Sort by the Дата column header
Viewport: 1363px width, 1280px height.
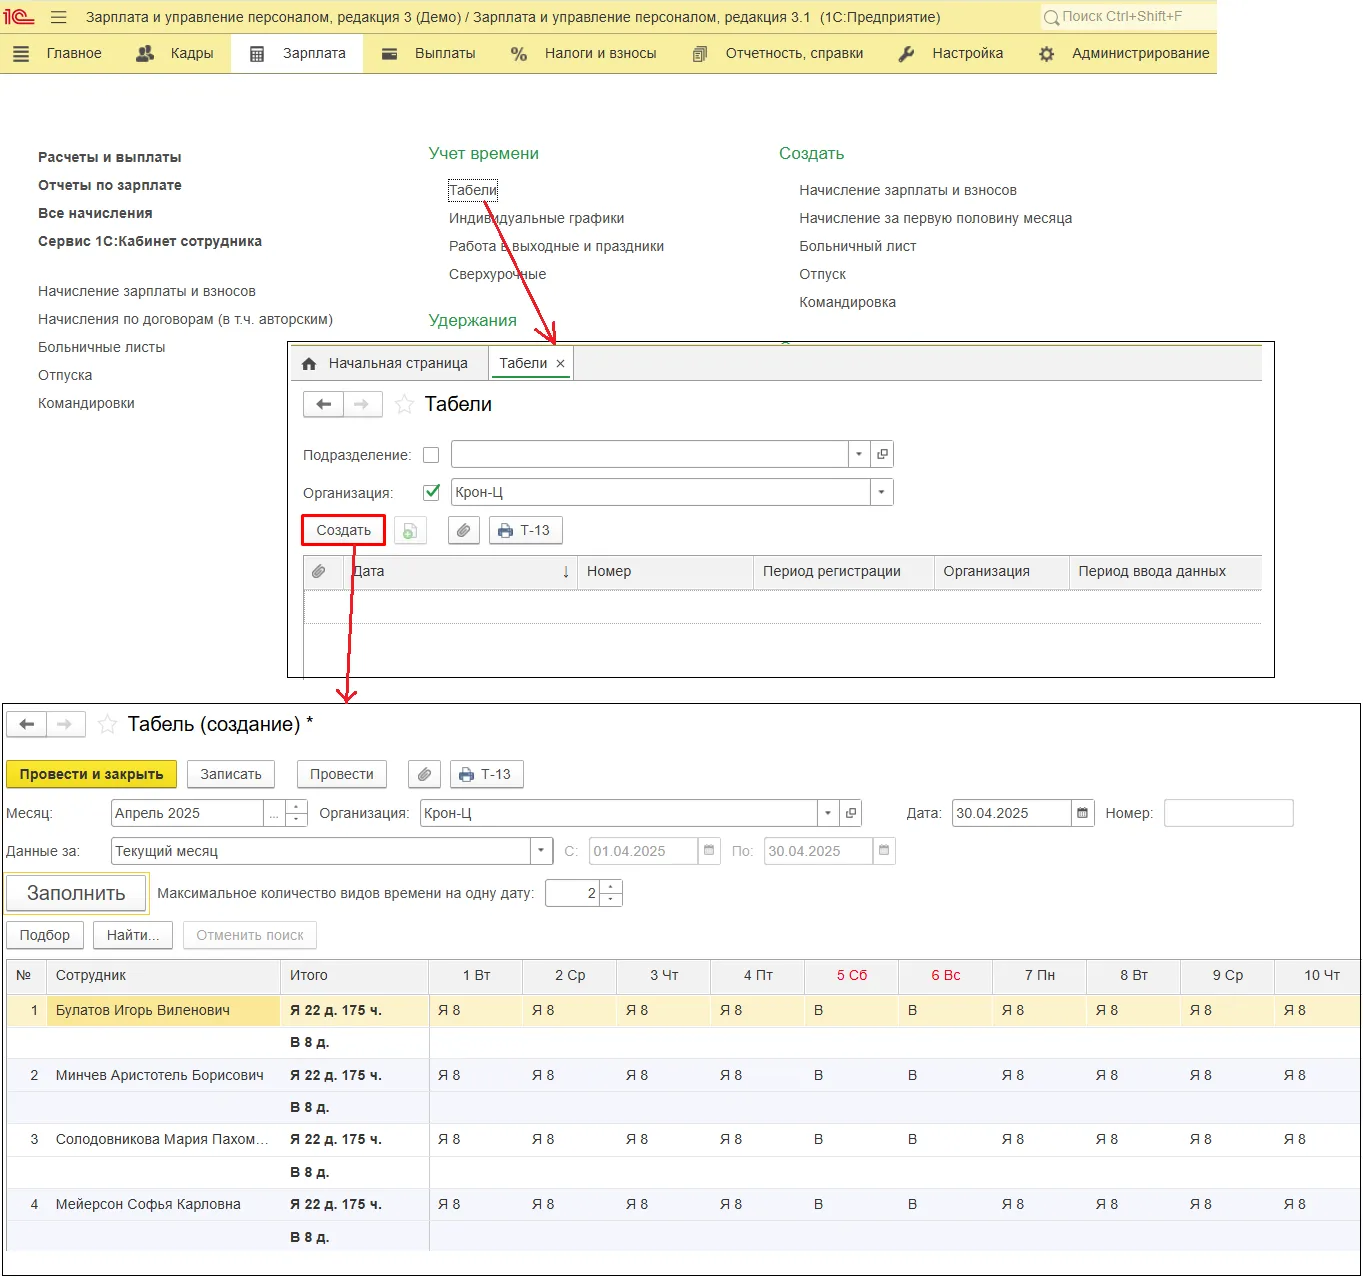click(x=460, y=571)
